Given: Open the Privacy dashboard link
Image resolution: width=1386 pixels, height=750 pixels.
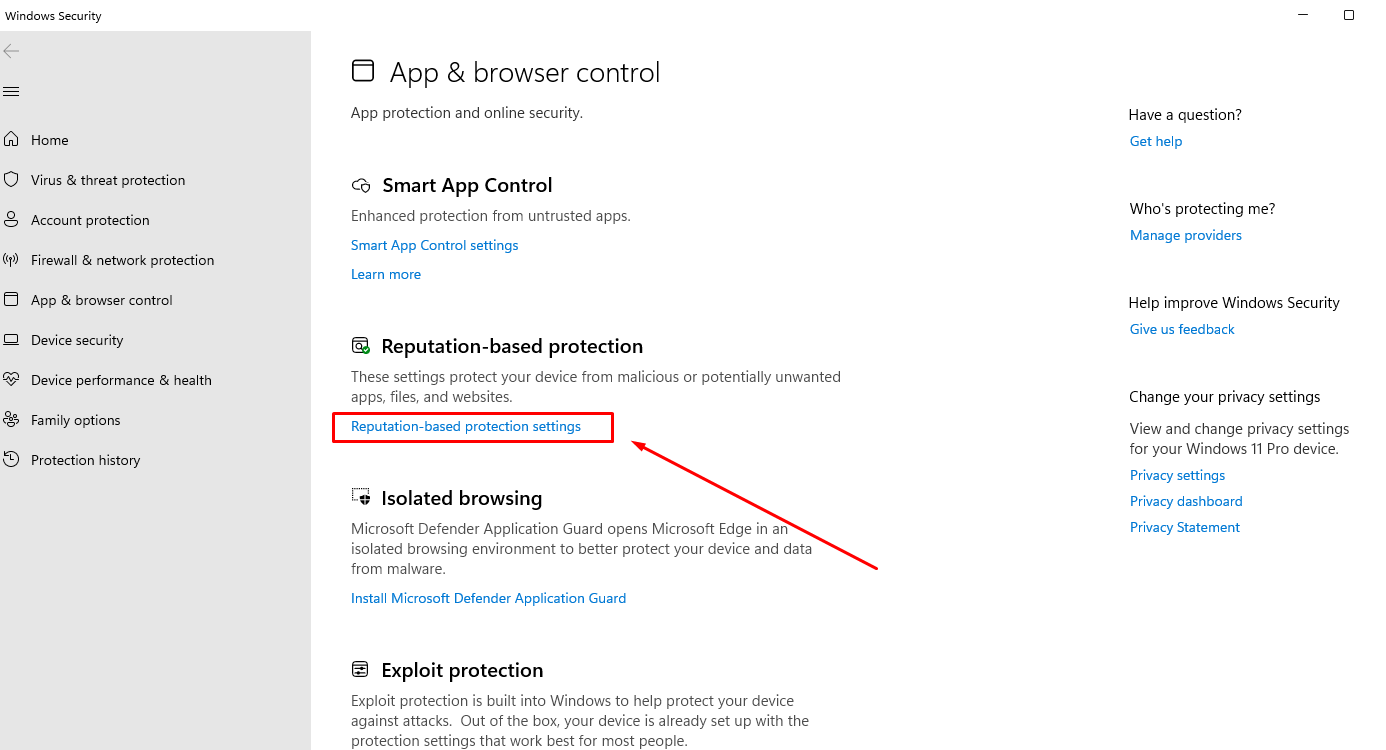Looking at the screenshot, I should tap(1185, 501).
